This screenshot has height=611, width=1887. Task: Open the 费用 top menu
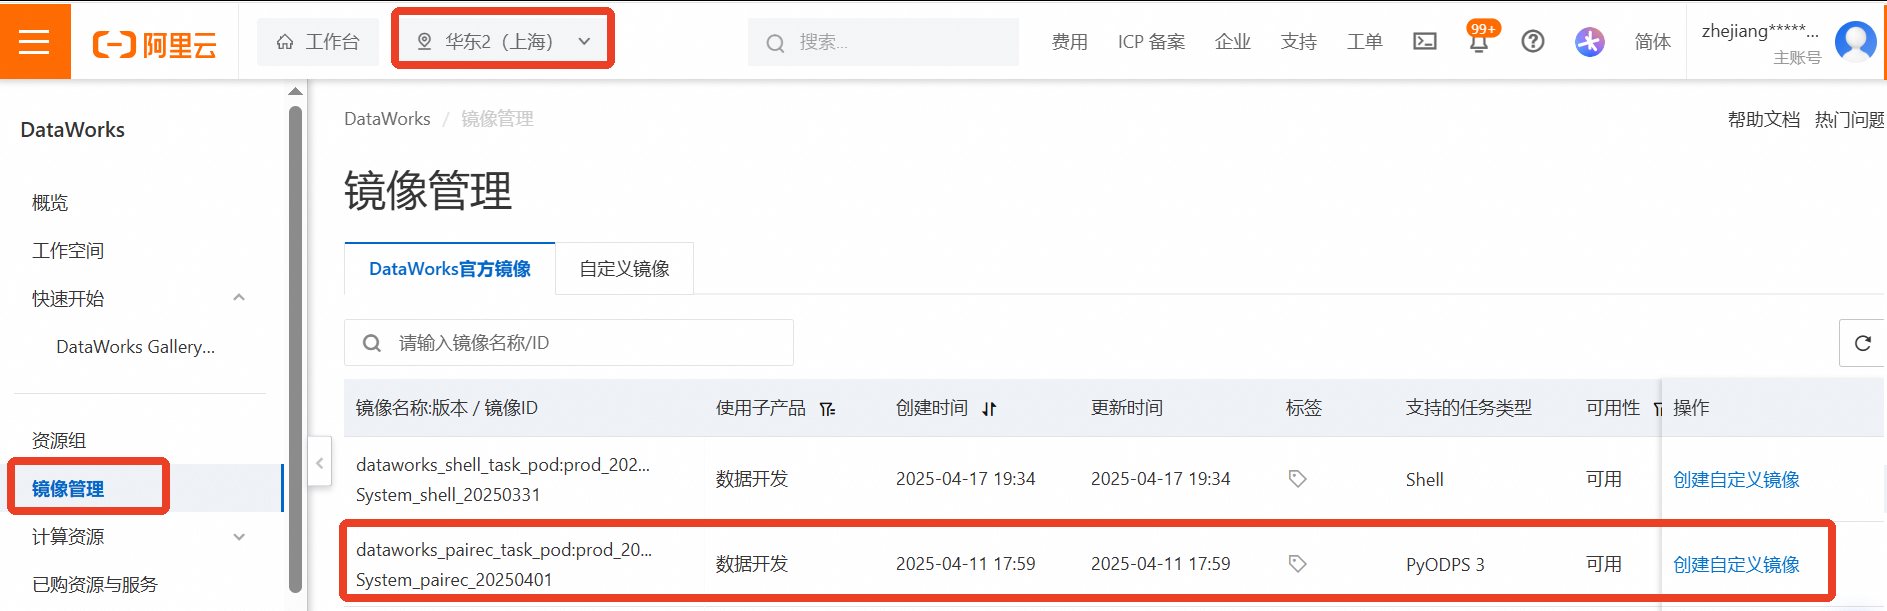(1069, 41)
